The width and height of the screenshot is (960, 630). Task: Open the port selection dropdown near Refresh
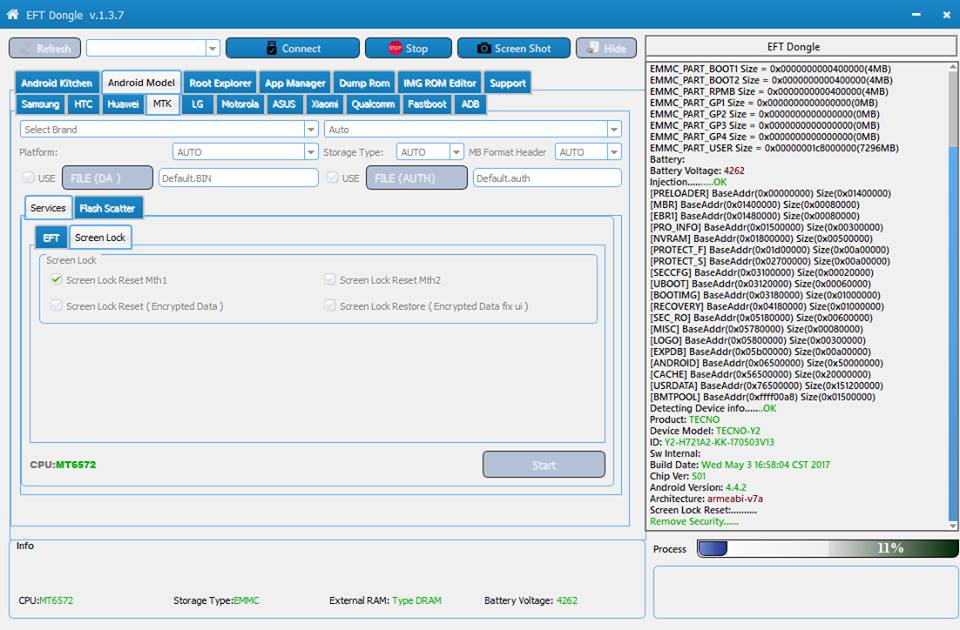point(212,48)
